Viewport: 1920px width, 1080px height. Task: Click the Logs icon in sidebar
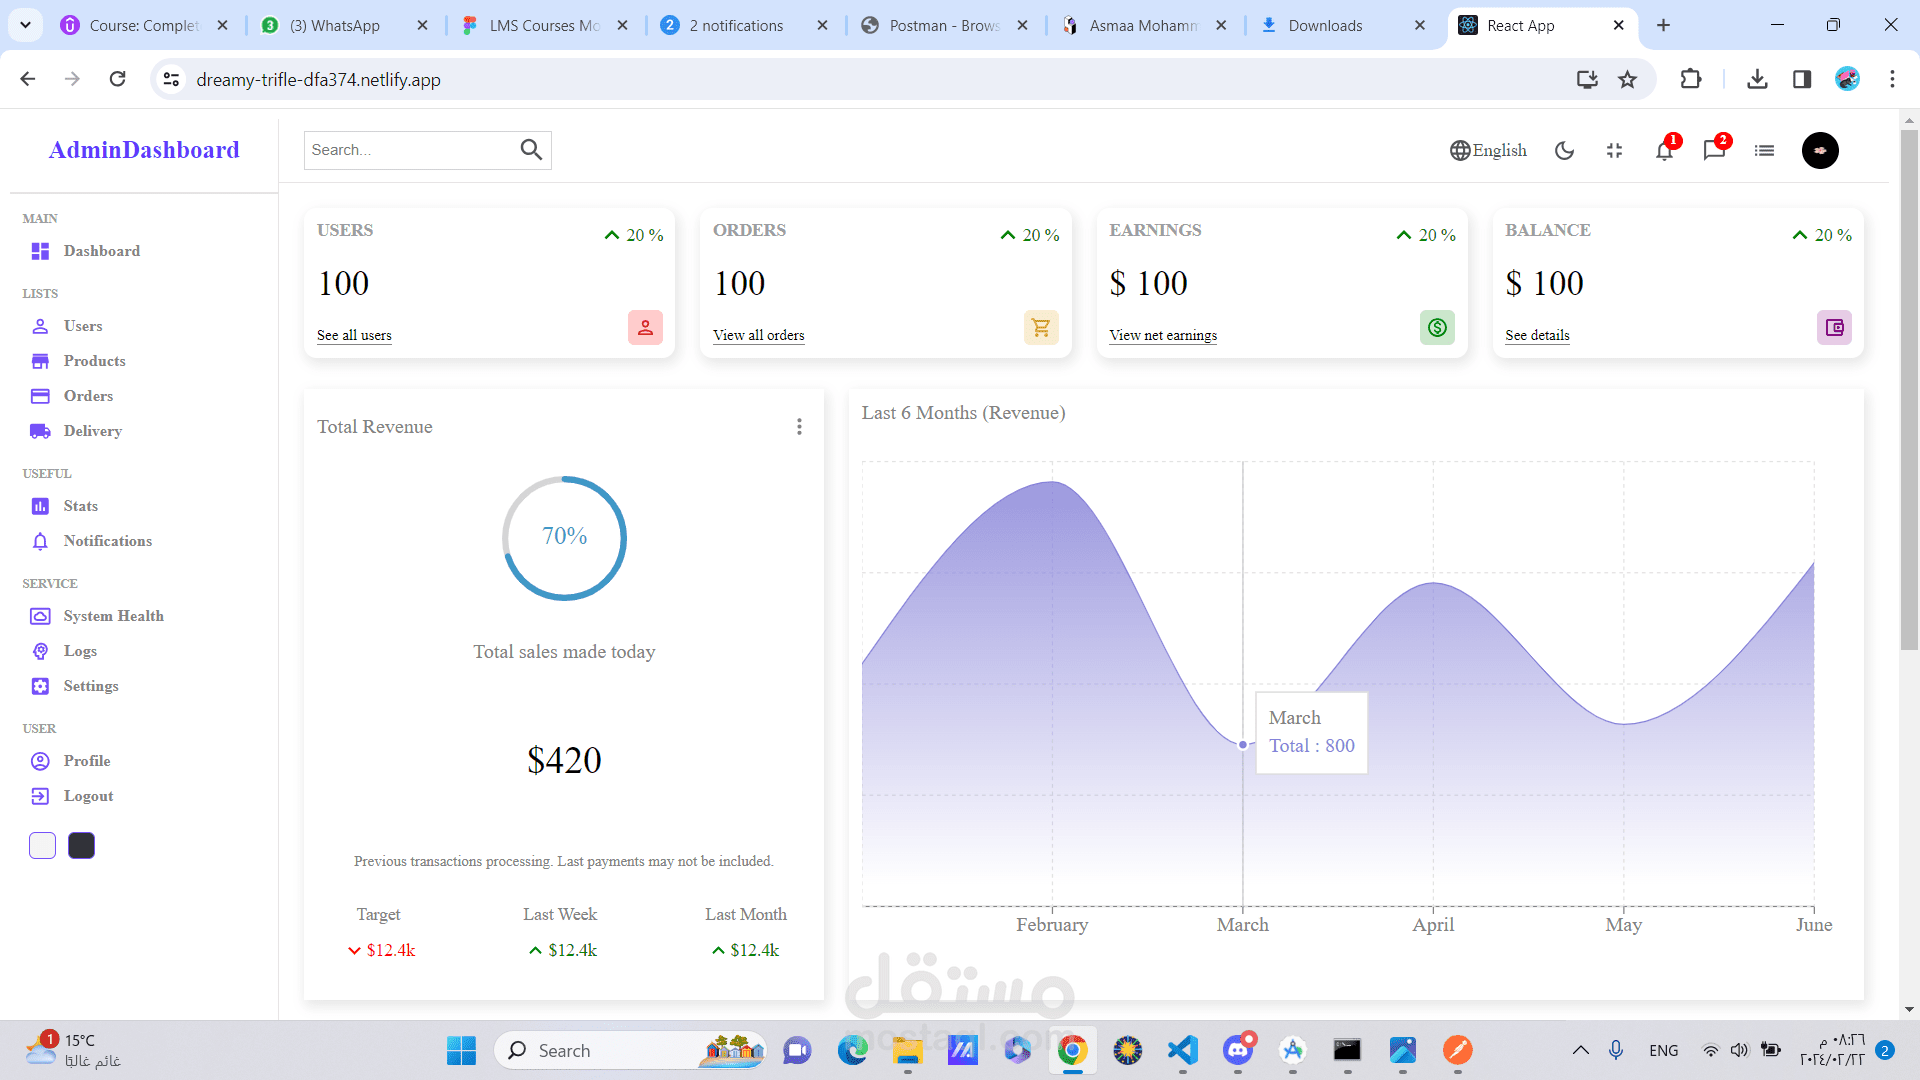click(40, 651)
